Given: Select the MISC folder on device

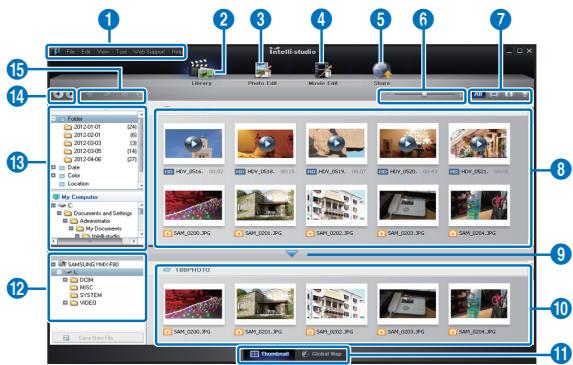Looking at the screenshot, I should tap(86, 288).
